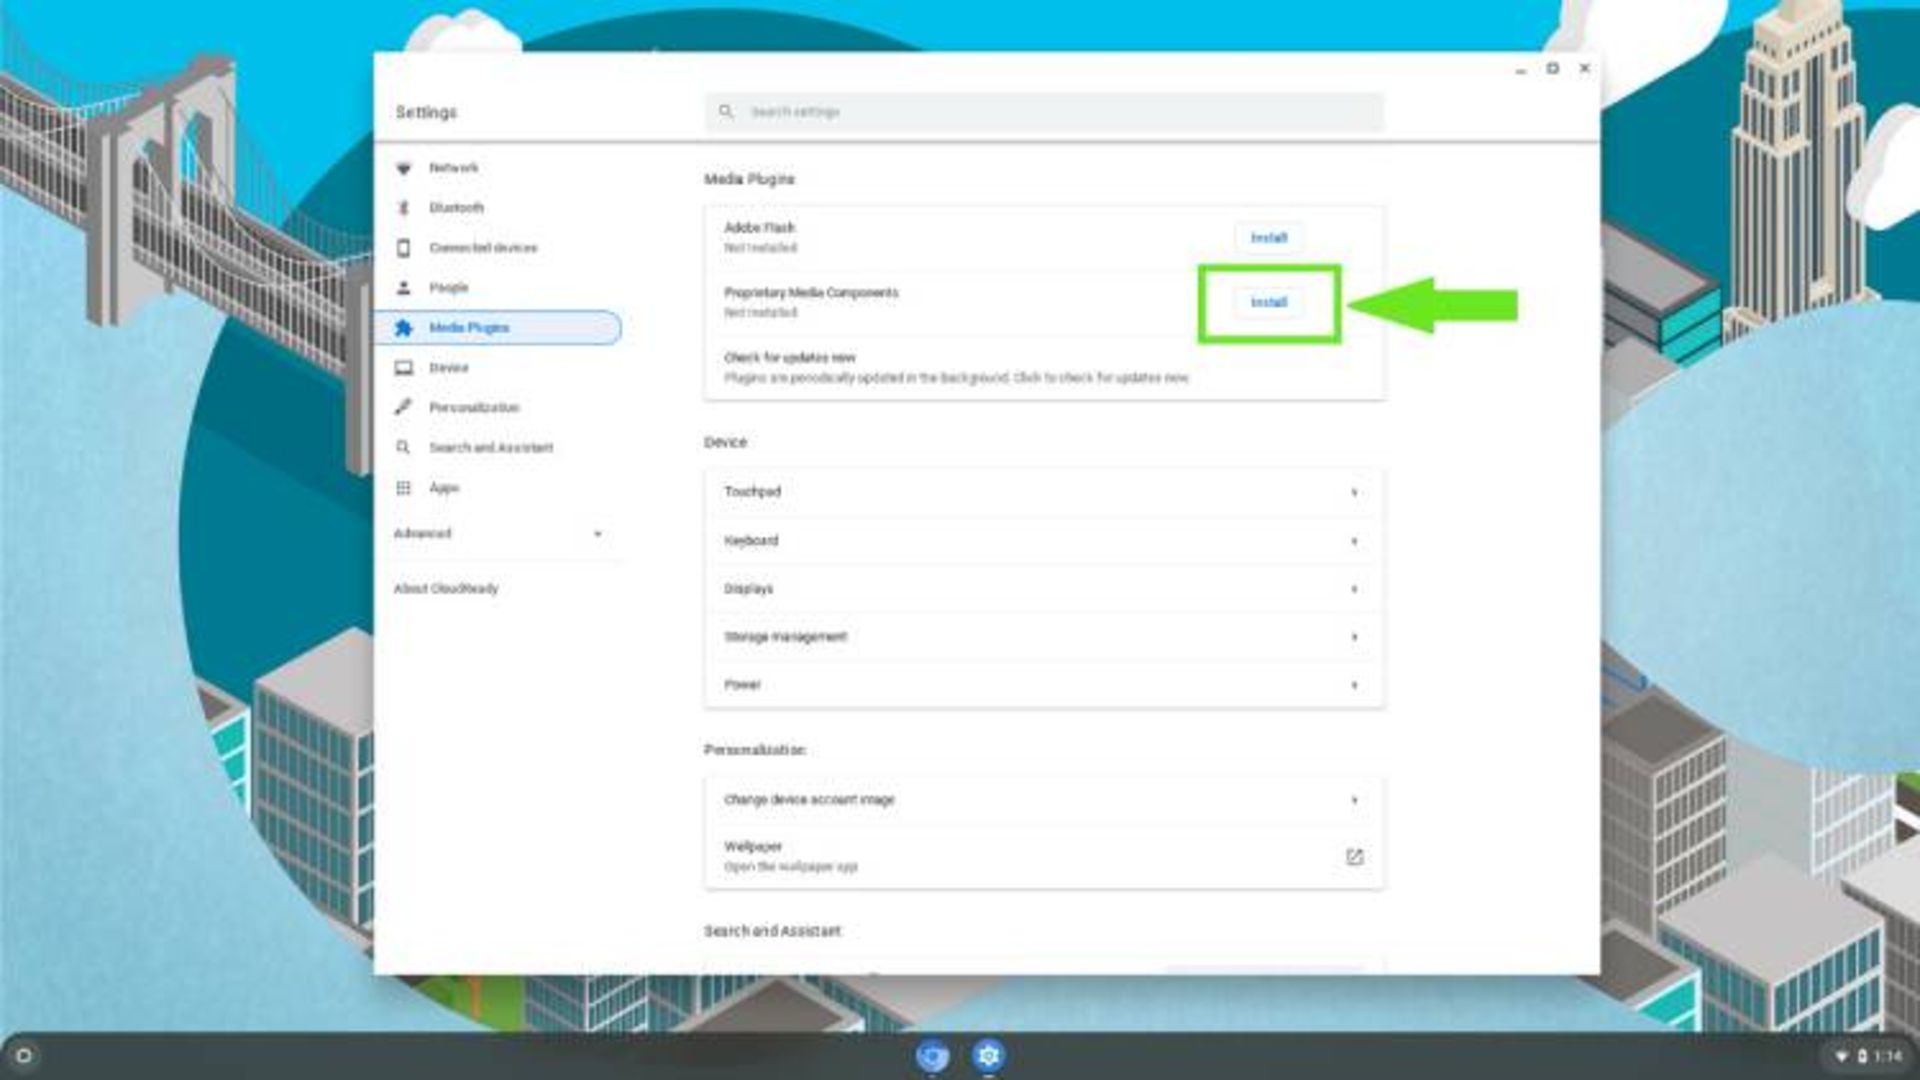
Task: Open status tray by clicking the clock
Action: pos(1888,1056)
